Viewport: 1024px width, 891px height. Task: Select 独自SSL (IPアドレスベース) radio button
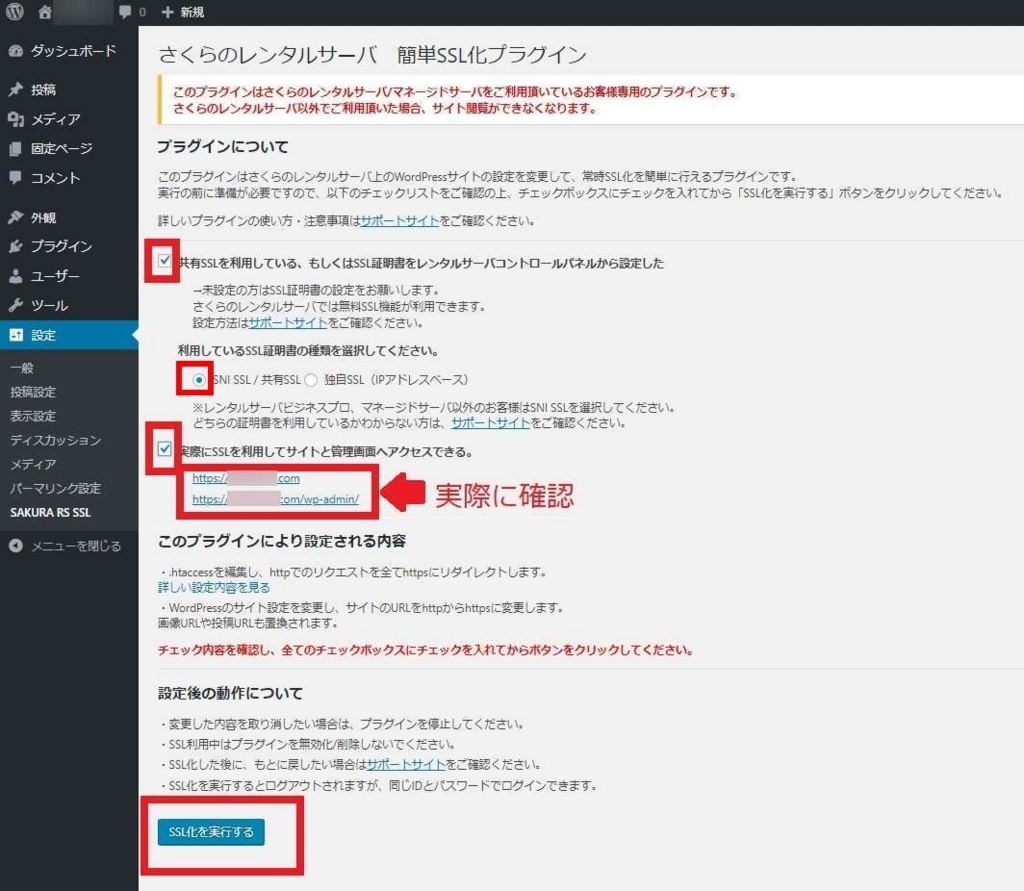311,380
